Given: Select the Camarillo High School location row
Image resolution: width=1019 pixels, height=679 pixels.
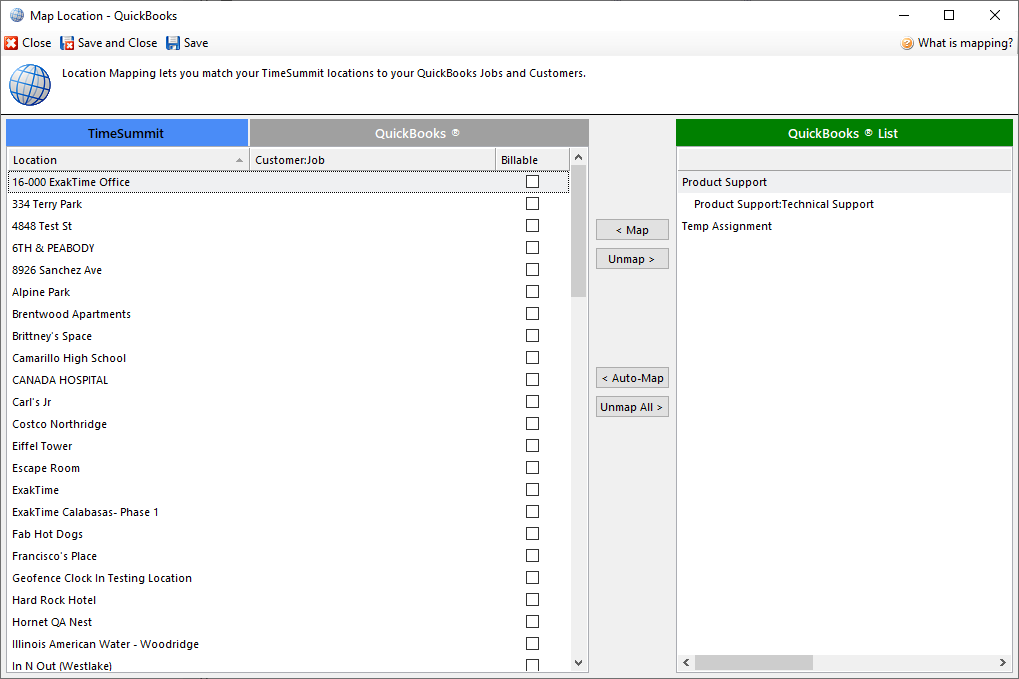Looking at the screenshot, I should pos(69,358).
